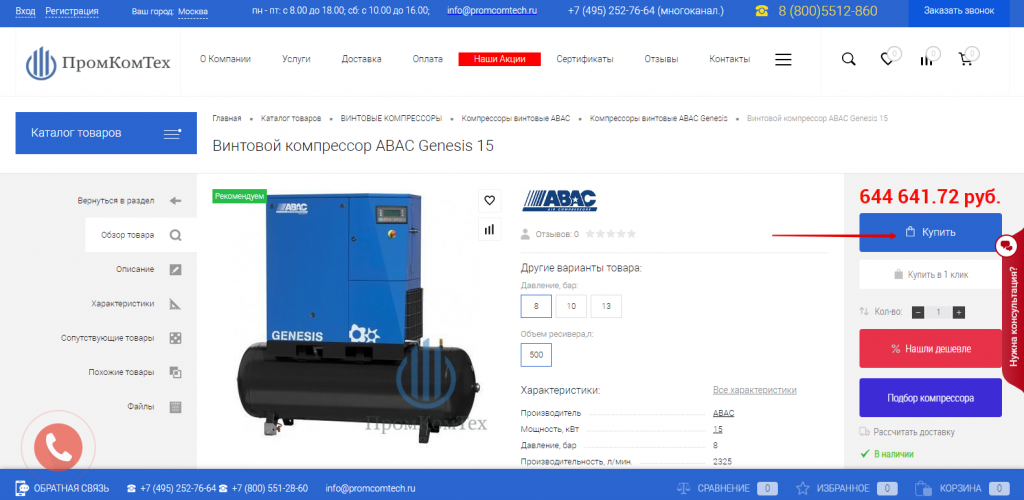This screenshot has height=500, width=1024.
Task: Click breadcrumb Компрессоры винтовые ABAC Genesis
Action: 658,118
